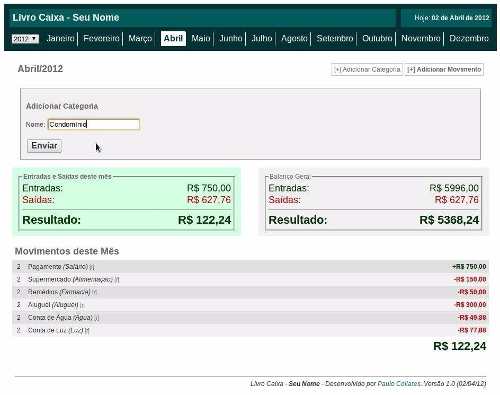Click the monthly Saídas value R$ 627,76
The height and width of the screenshot is (395, 500).
tap(209, 200)
